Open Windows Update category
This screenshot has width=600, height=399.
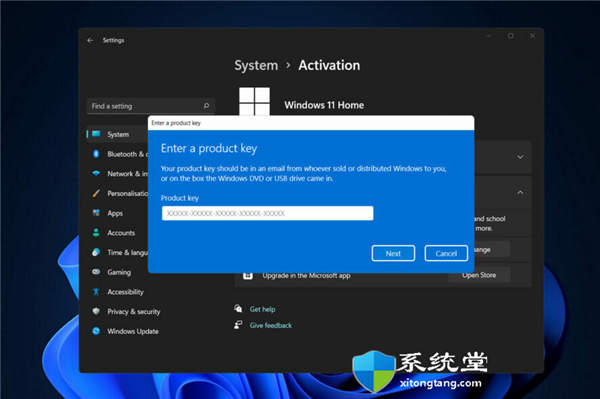(133, 331)
